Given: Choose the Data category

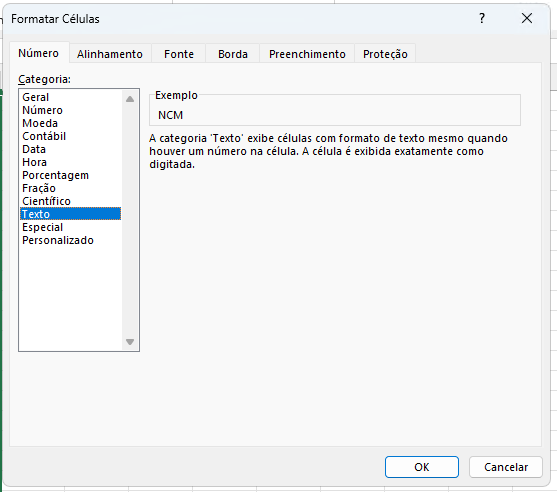Looking at the screenshot, I should coord(70,149).
